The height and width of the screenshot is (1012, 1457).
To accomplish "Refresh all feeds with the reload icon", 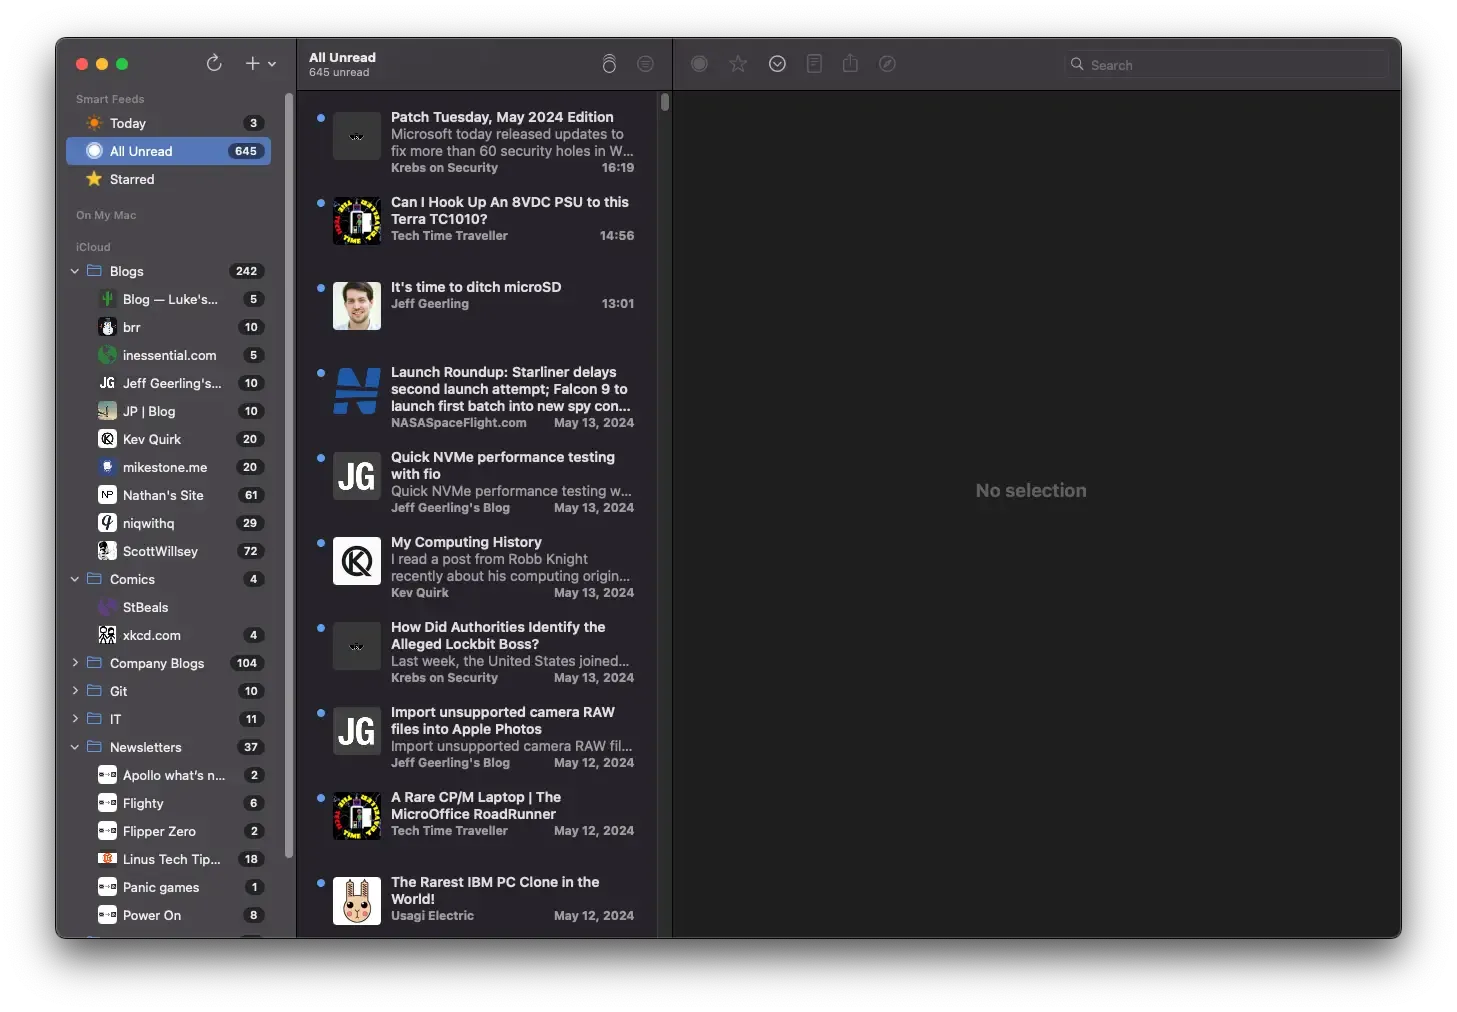I will [214, 63].
